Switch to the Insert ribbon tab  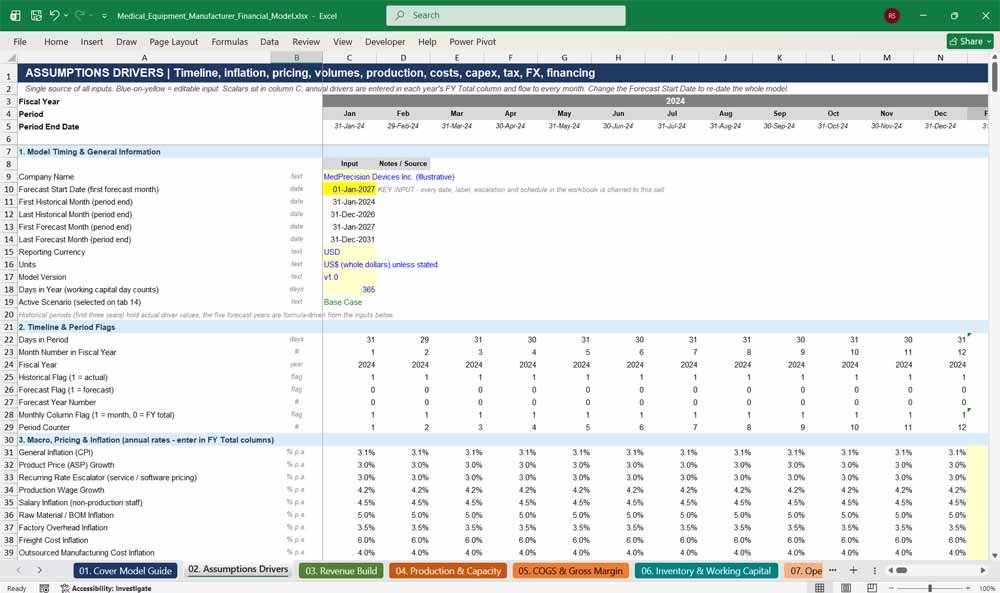[x=92, y=41]
